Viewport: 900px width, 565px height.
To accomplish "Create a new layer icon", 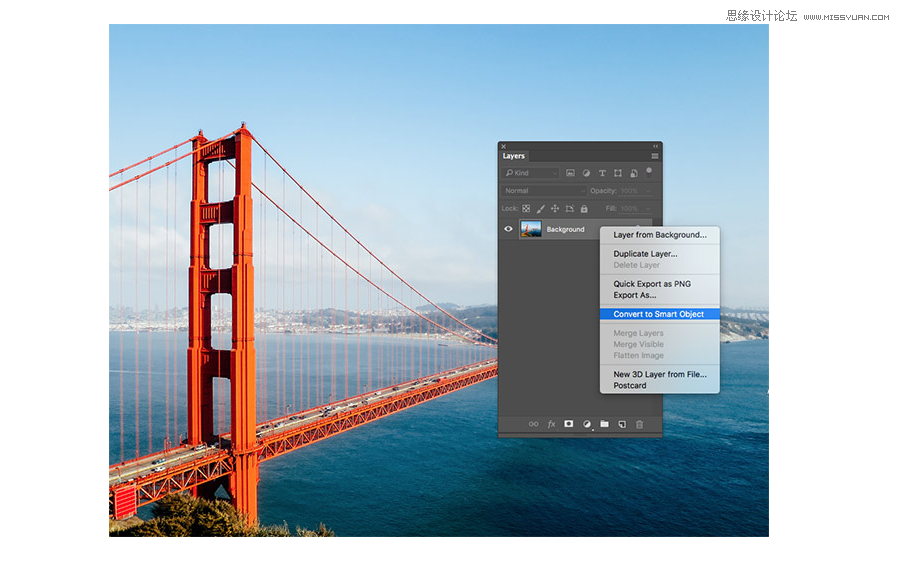I will tap(622, 424).
